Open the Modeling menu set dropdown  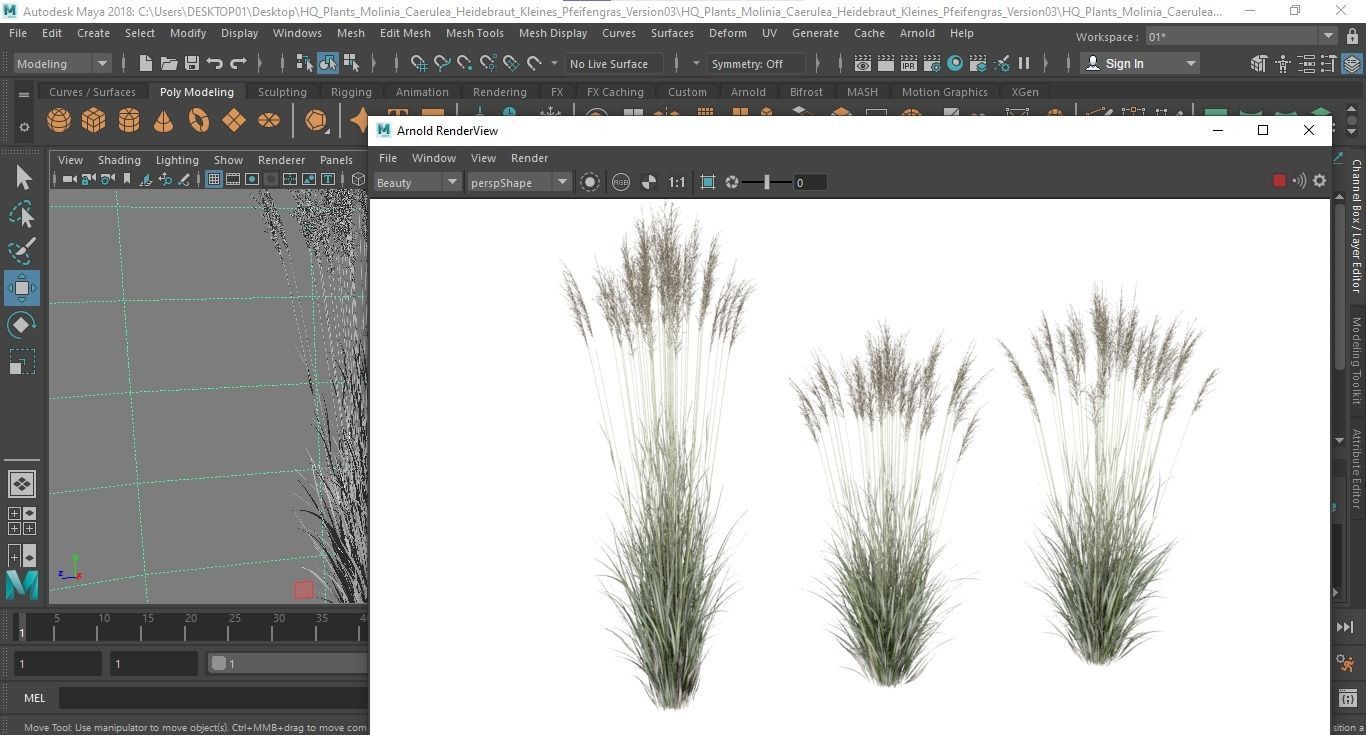[63, 63]
